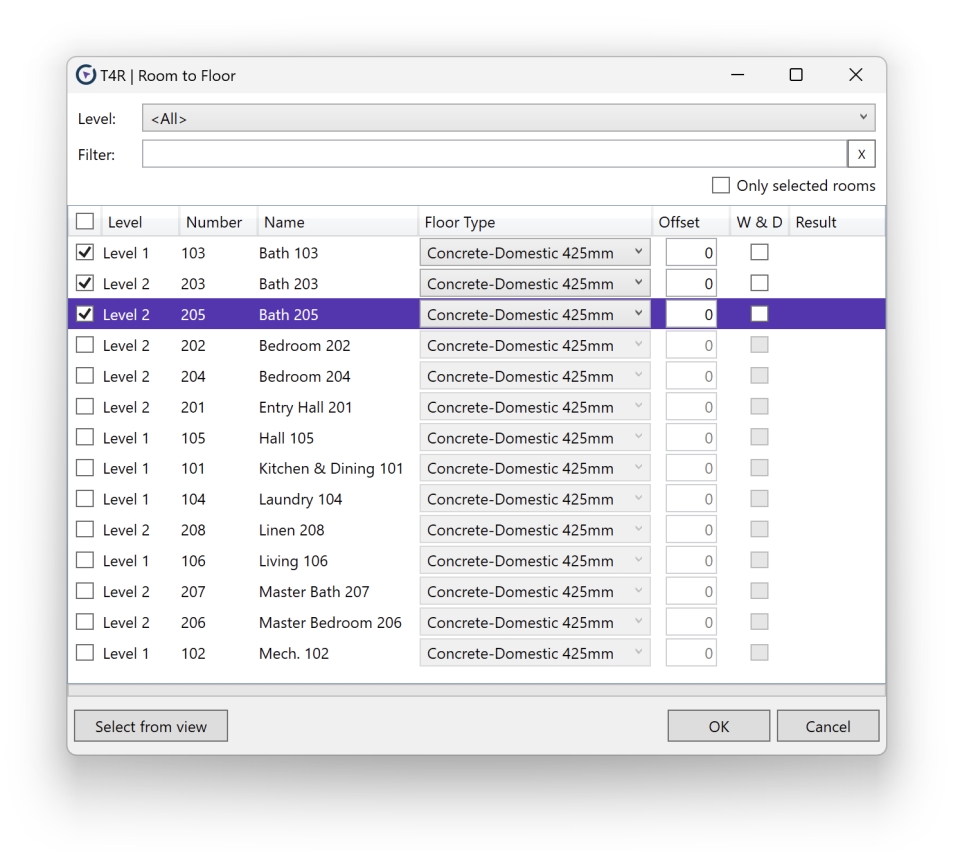960x851 pixels.
Task: Click into the Filter text field
Action: tap(494, 154)
